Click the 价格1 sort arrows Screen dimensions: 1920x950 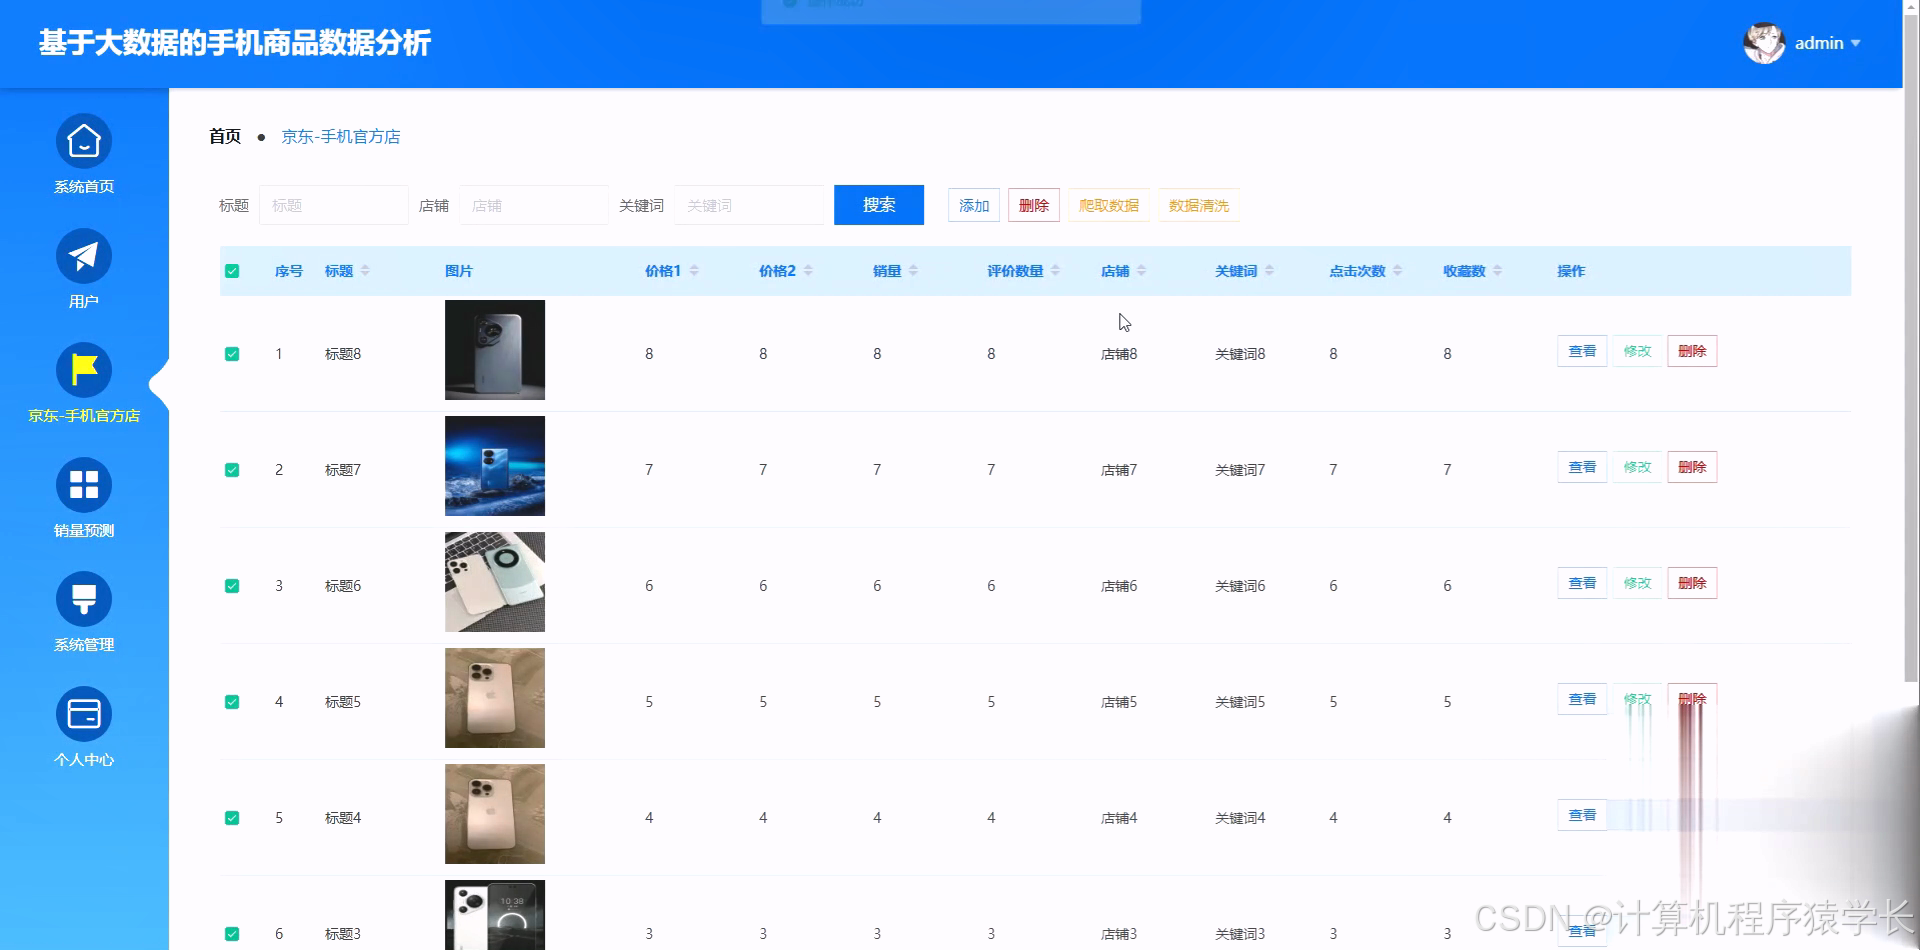[693, 270]
